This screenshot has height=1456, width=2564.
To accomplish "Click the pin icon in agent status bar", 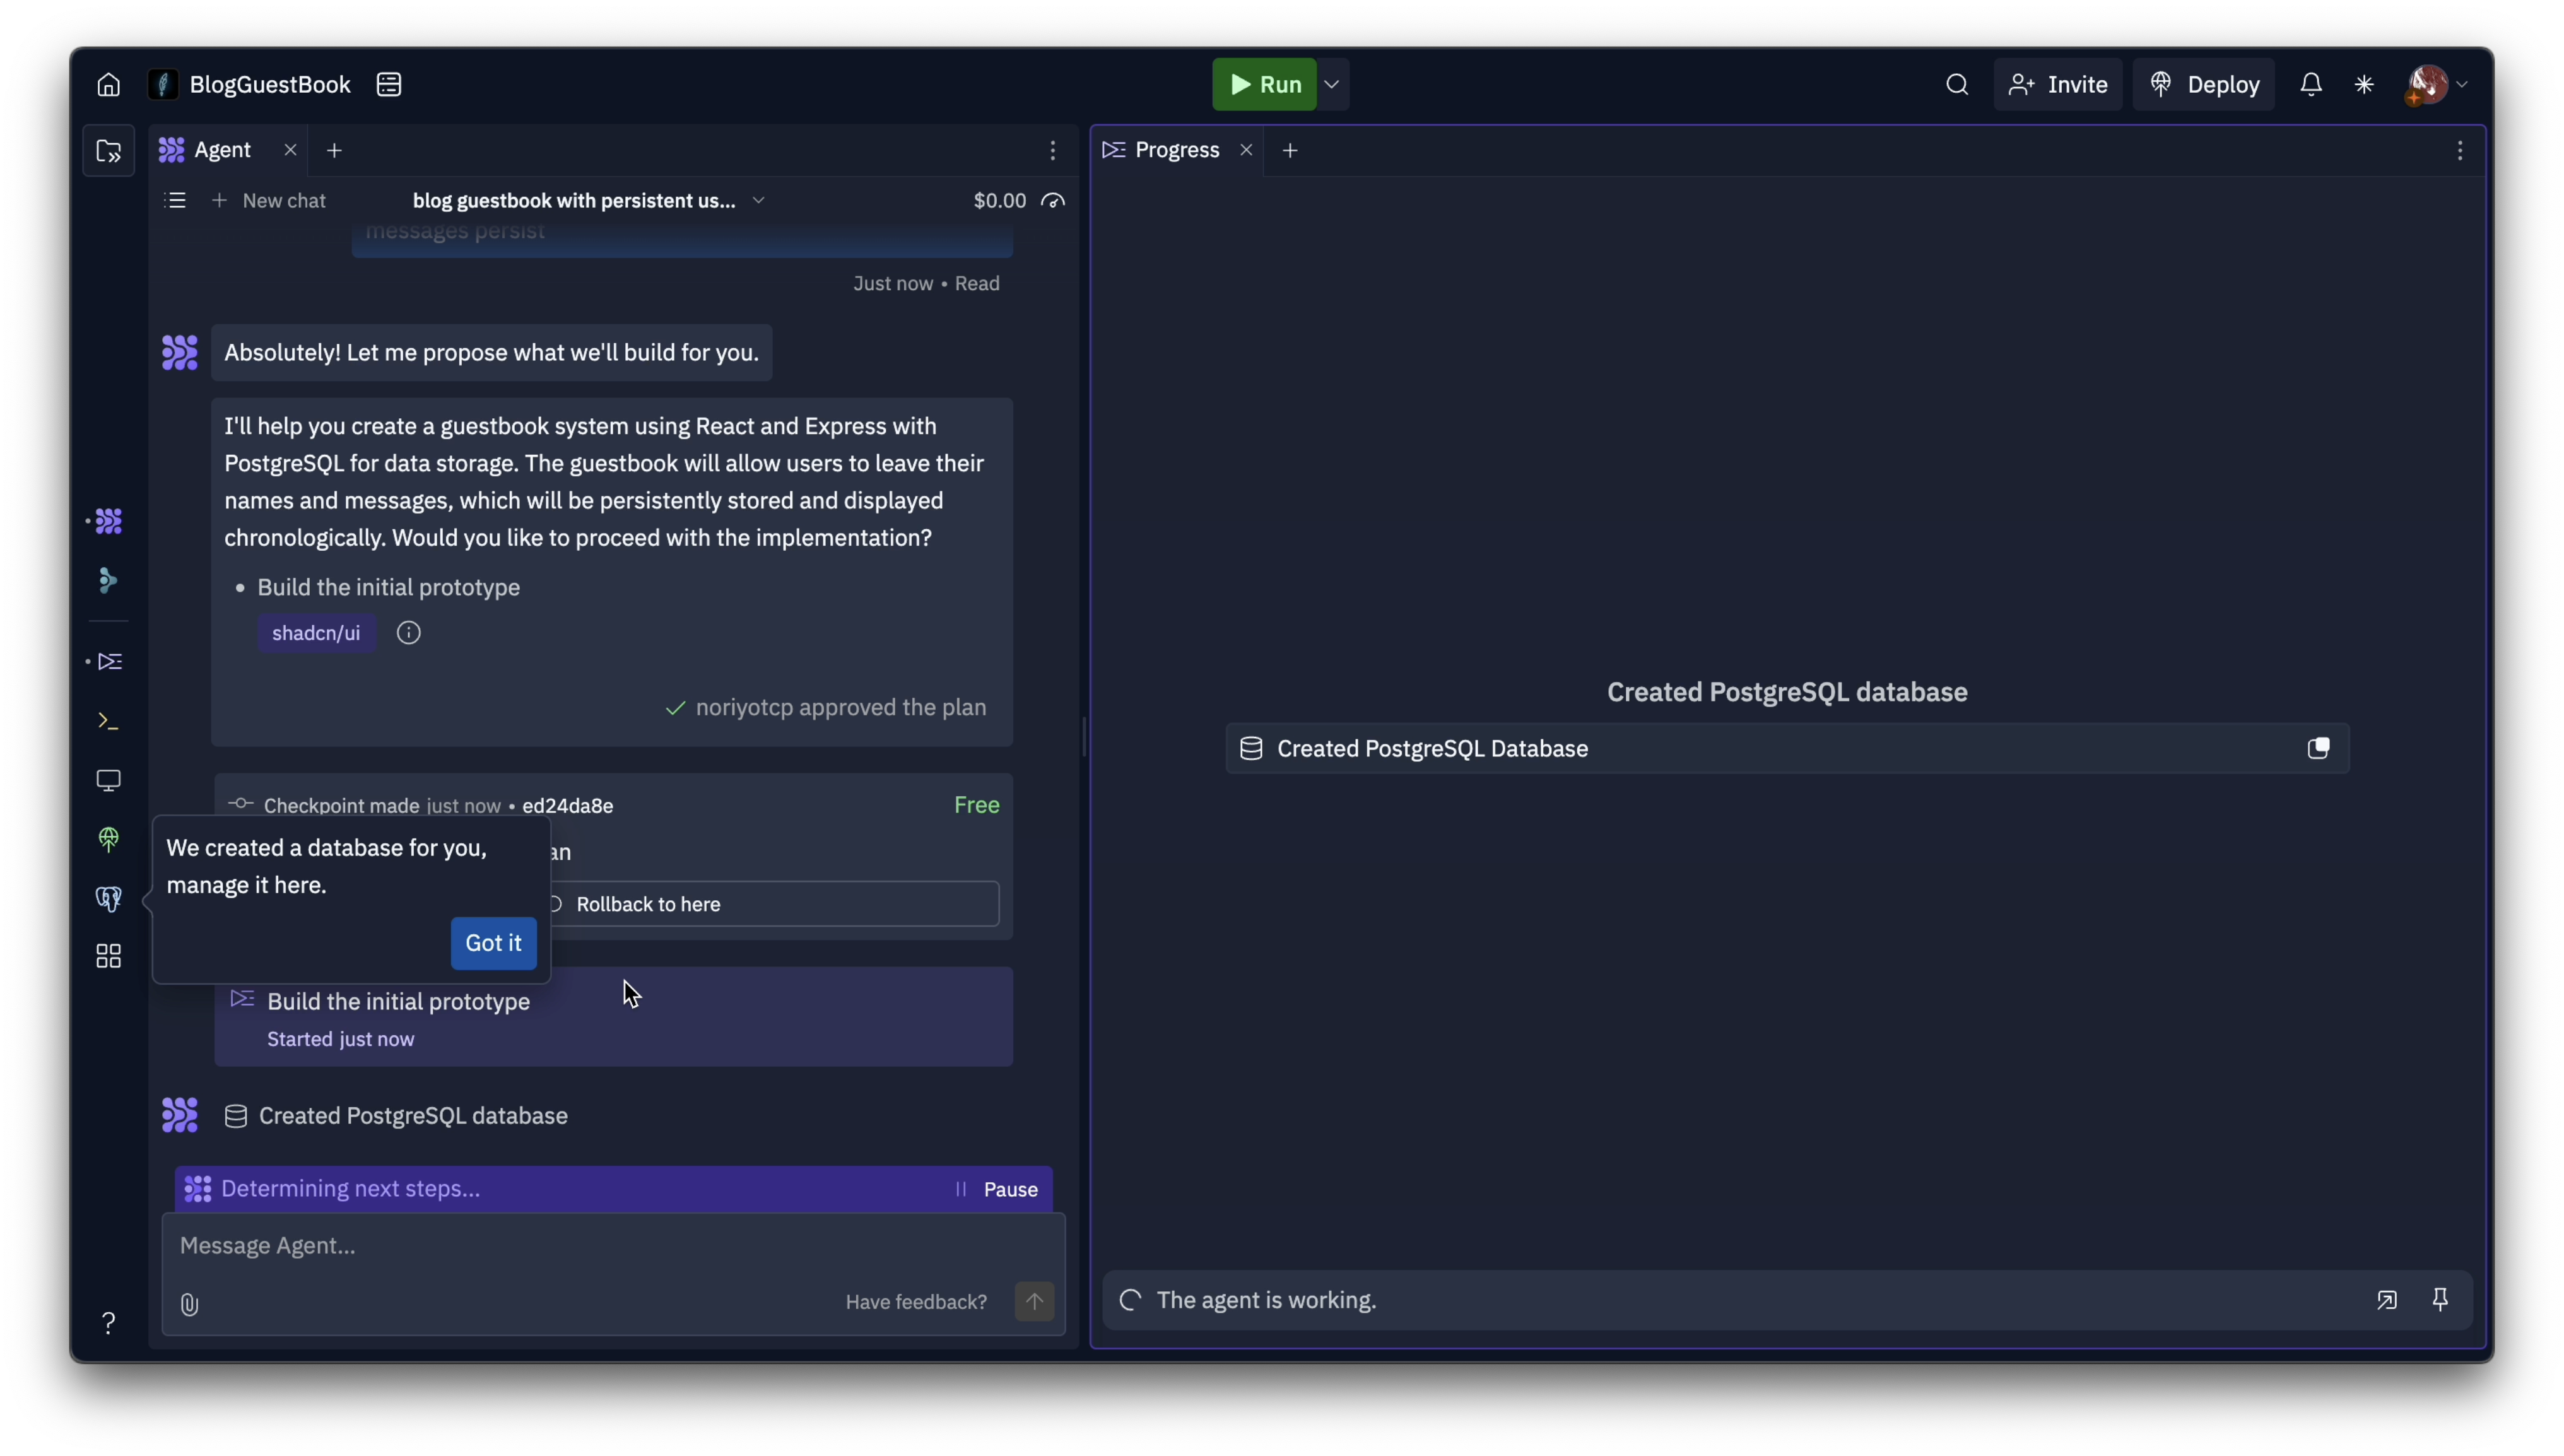I will tap(2440, 1300).
